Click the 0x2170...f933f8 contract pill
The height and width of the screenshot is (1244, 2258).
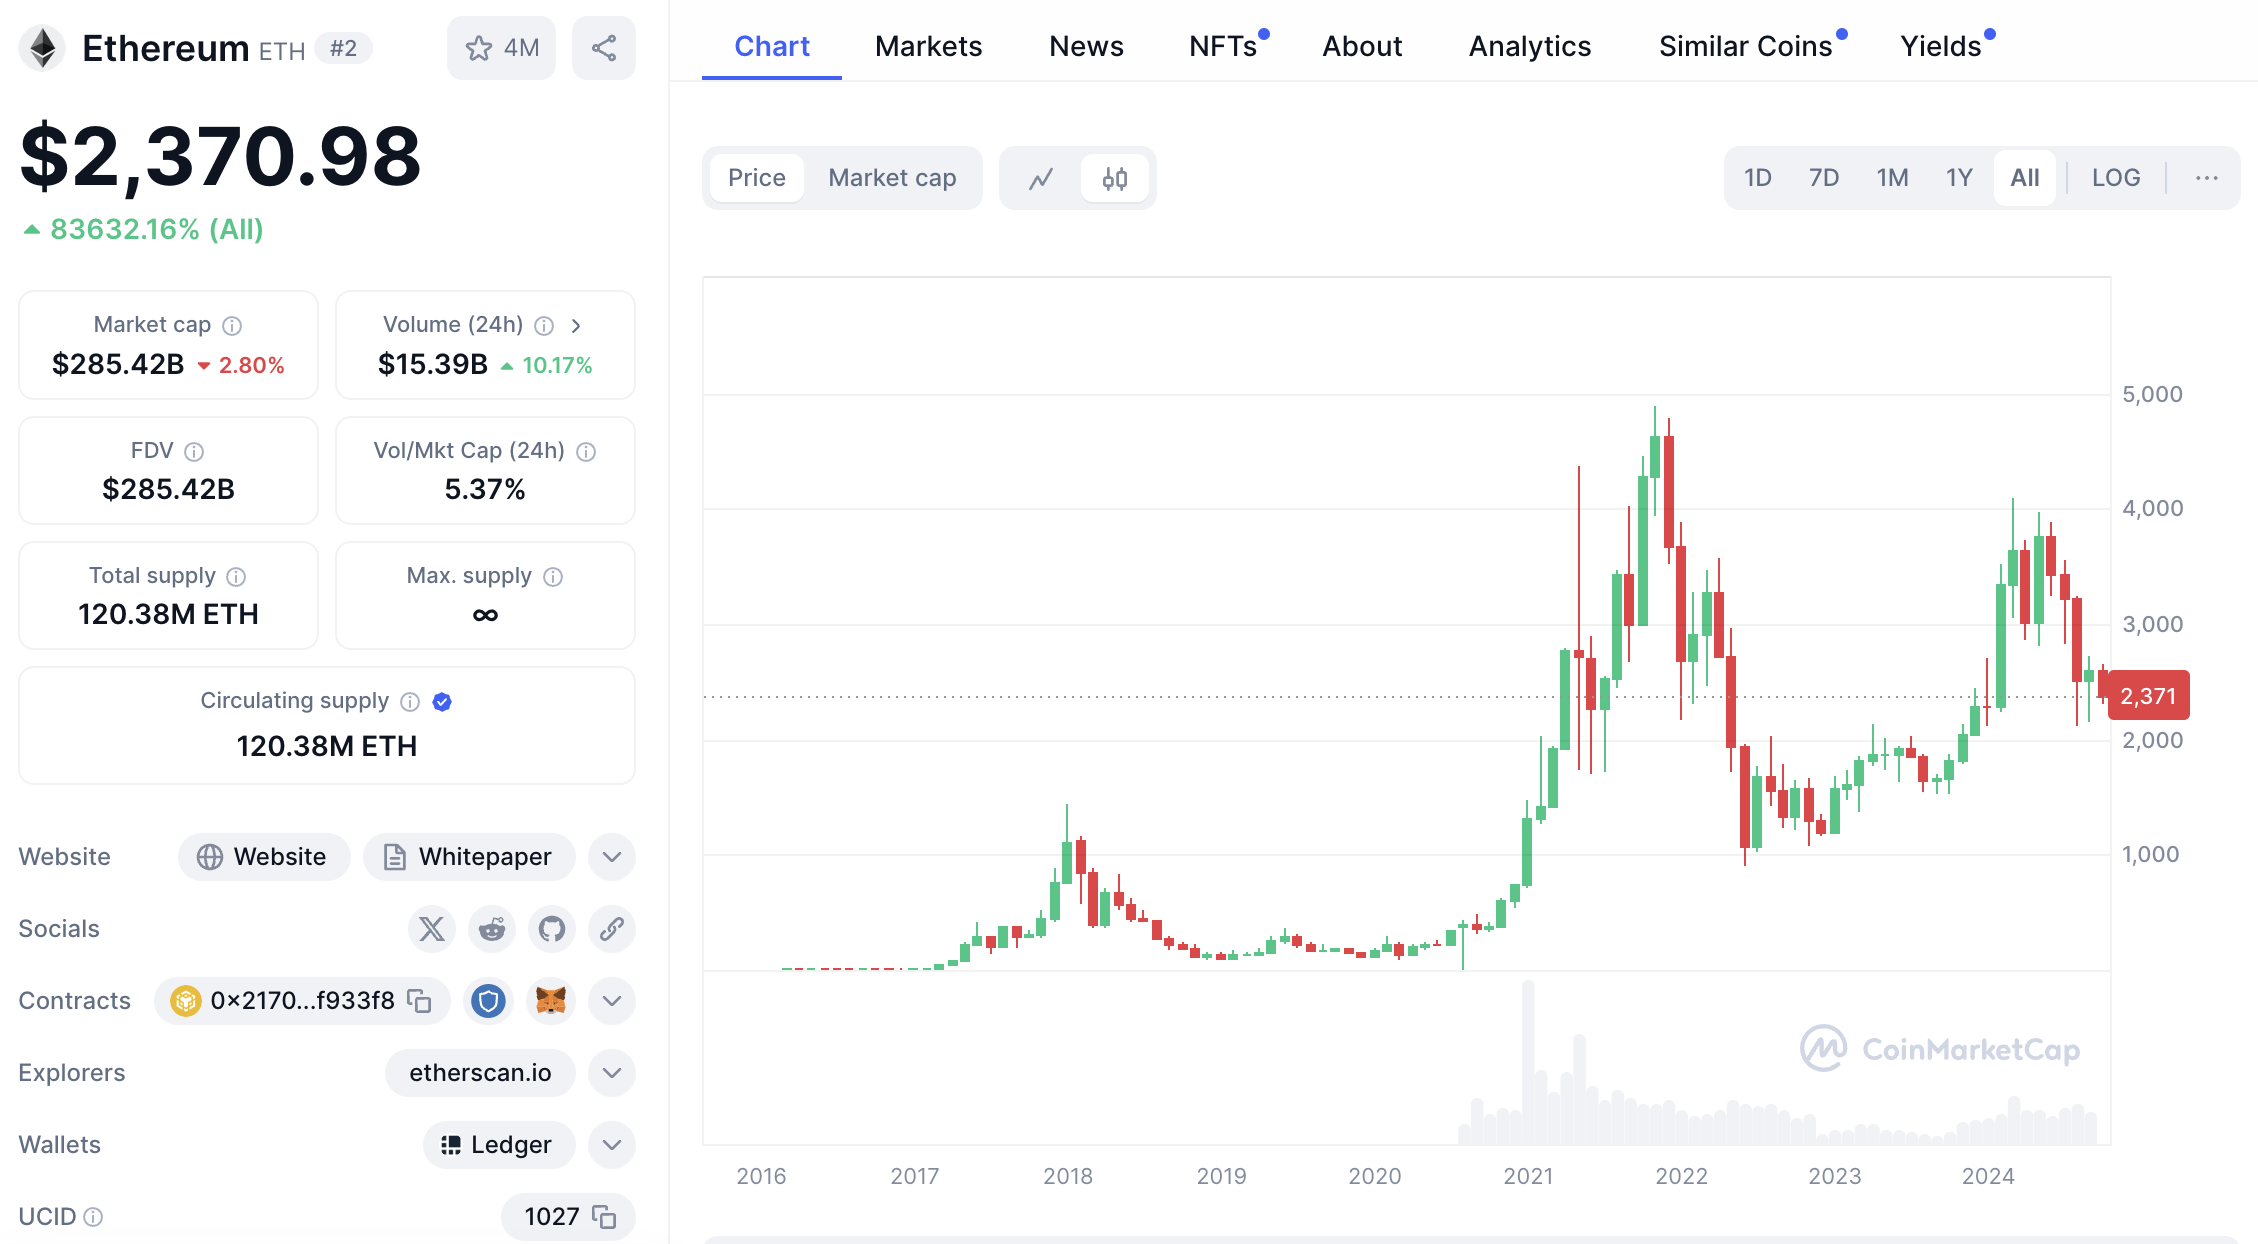tap(302, 1001)
